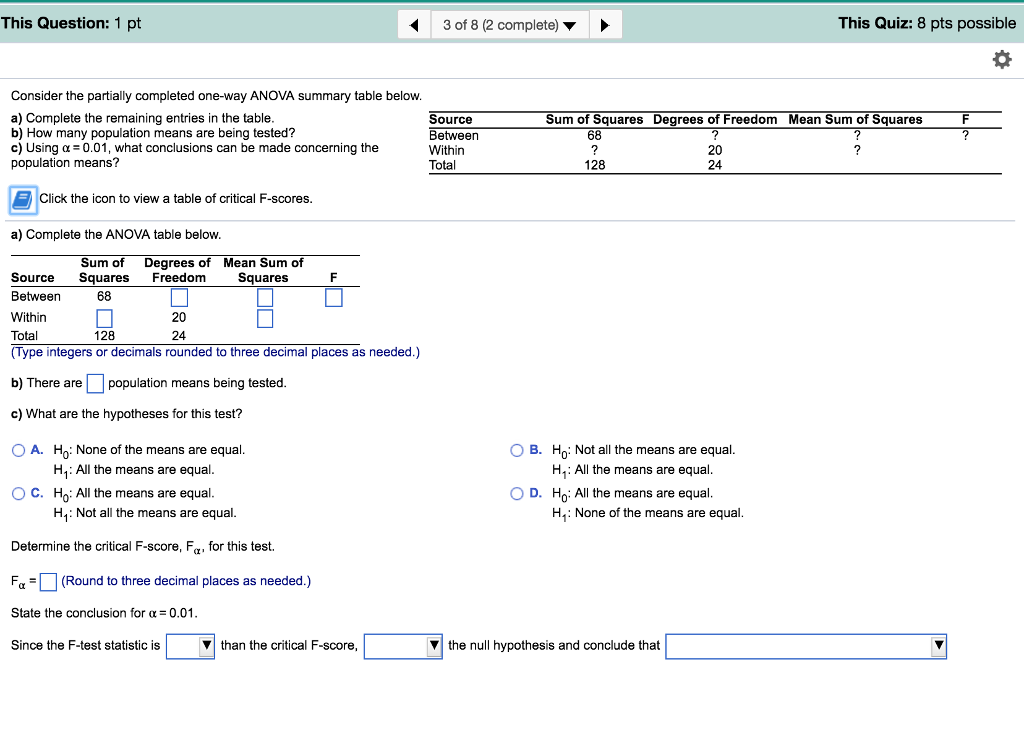
Task: Click the population means count input box
Action: coord(95,384)
